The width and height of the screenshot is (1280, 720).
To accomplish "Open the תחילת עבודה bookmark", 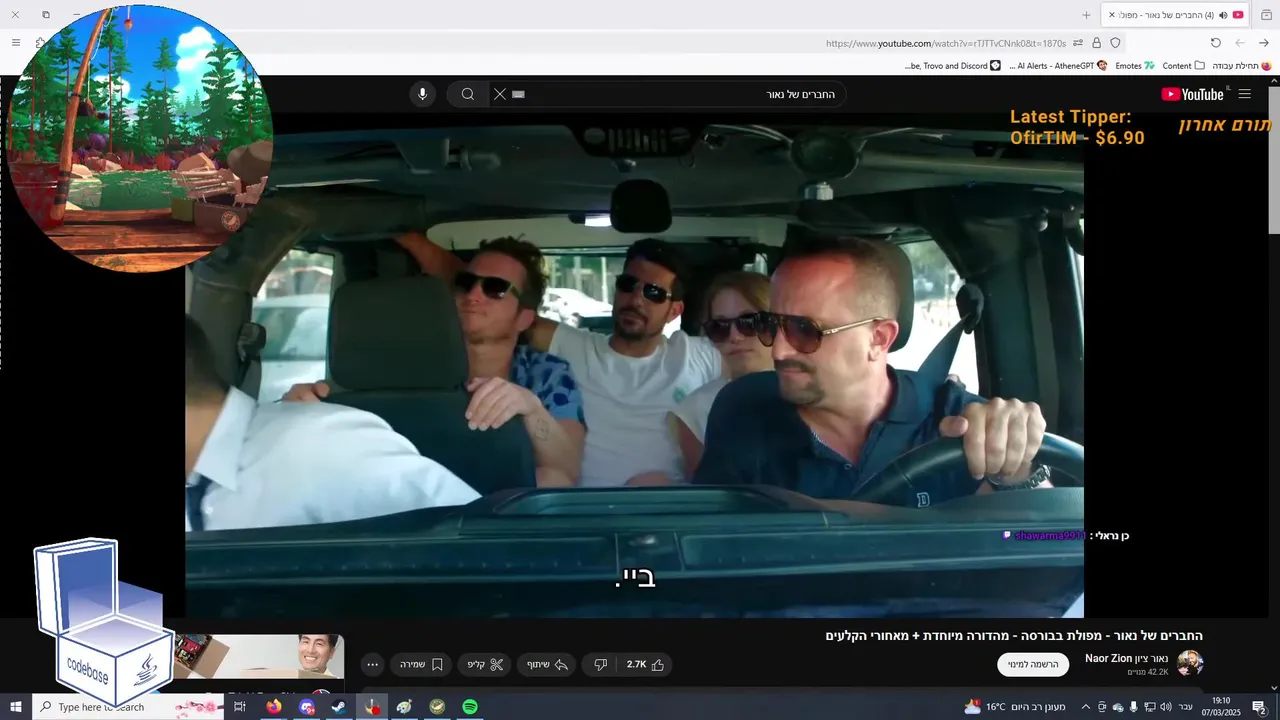I will click(1241, 66).
